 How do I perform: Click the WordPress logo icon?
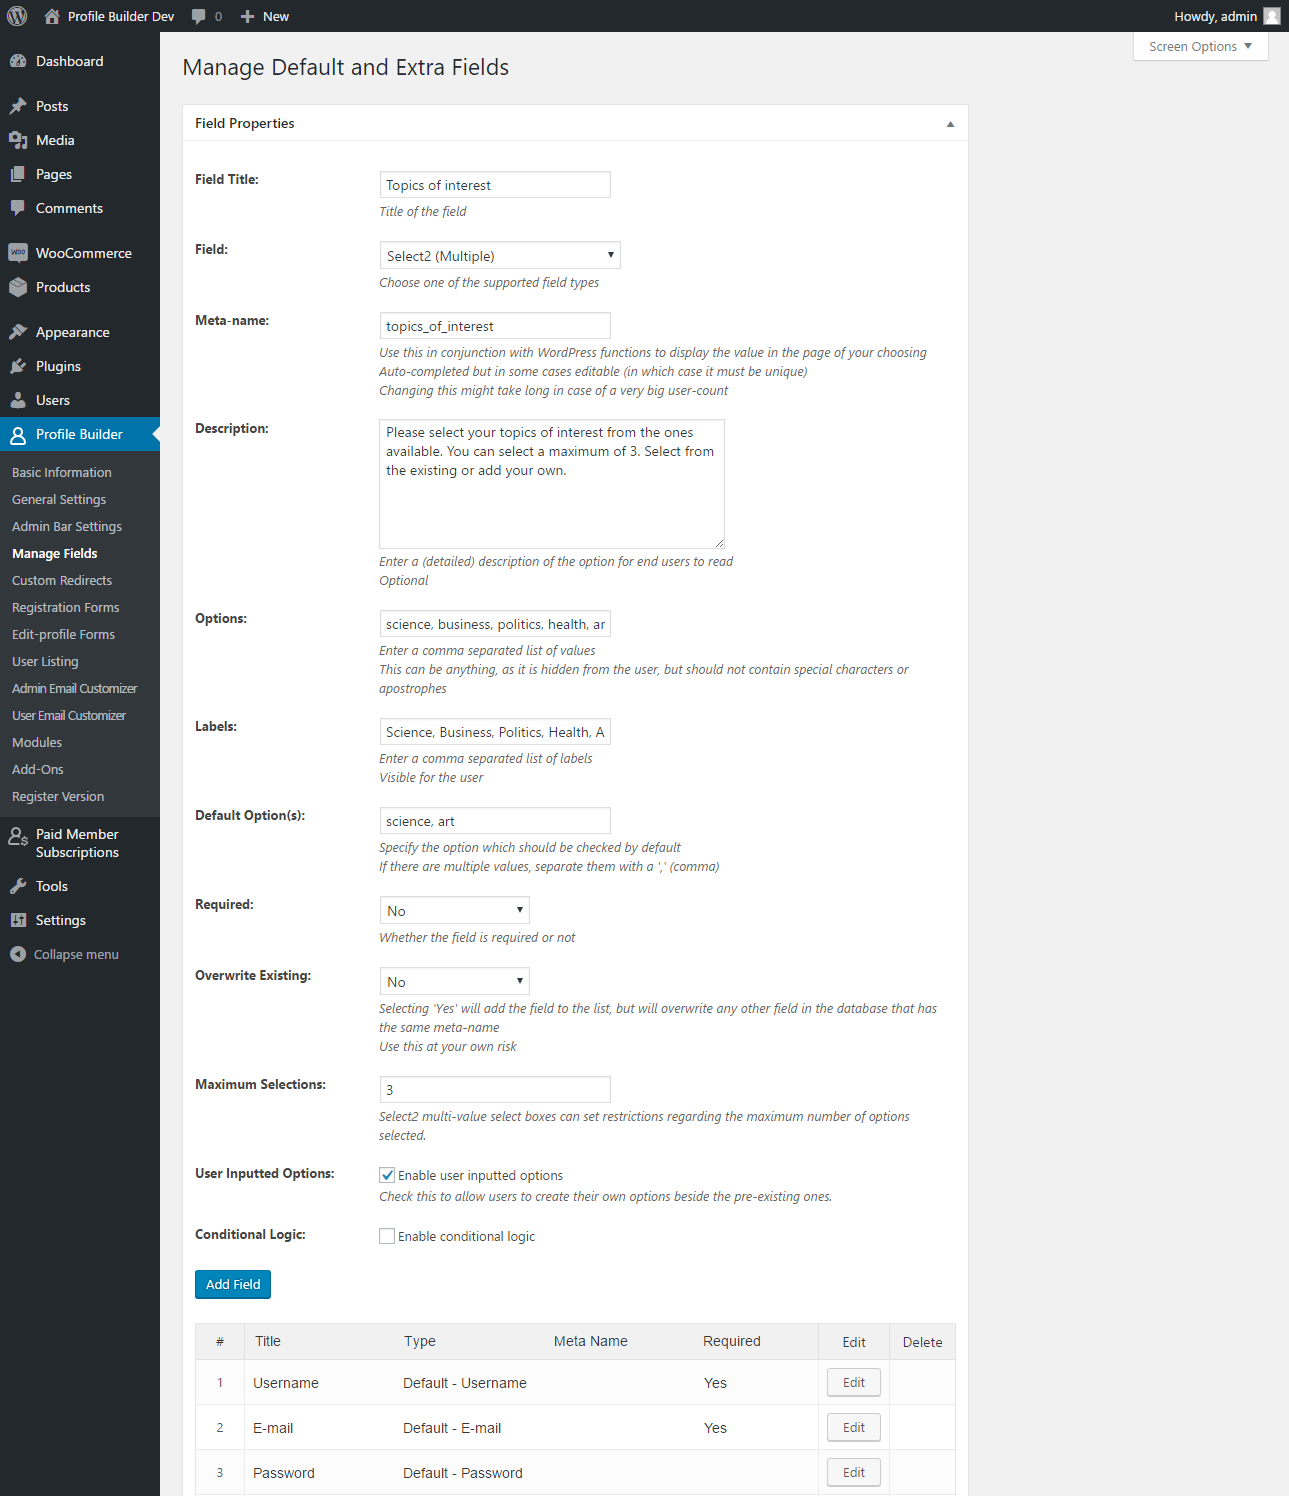(17, 16)
